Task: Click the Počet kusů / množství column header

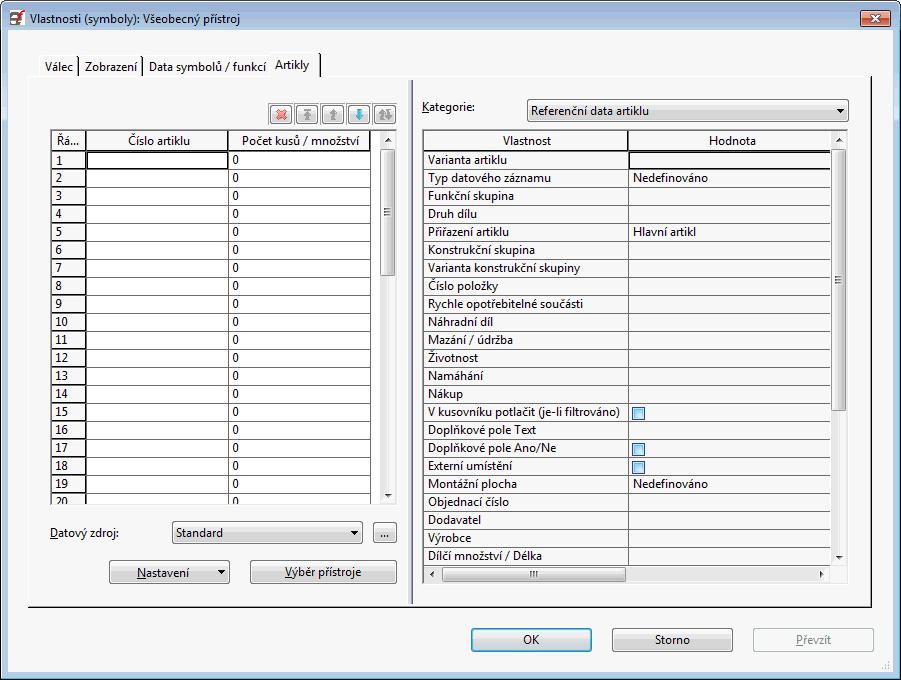Action: tap(299, 141)
